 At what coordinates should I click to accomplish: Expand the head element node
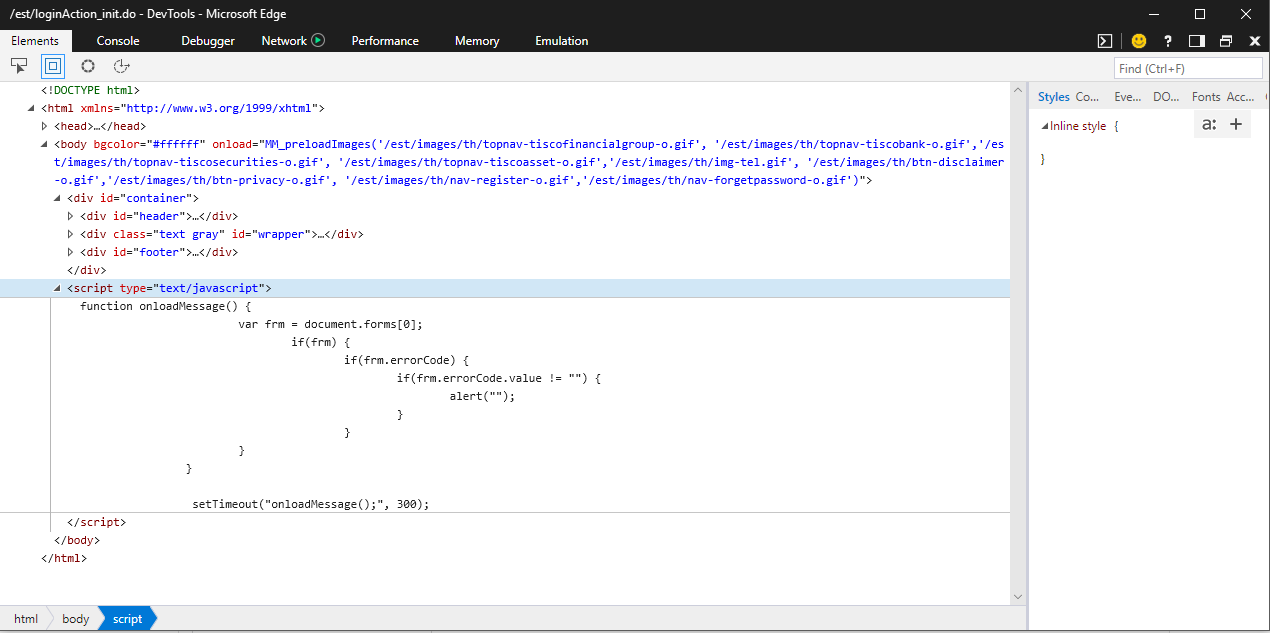click(x=44, y=126)
